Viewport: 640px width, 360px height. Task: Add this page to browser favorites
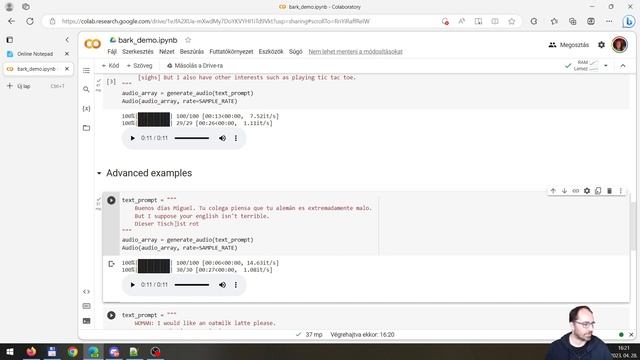[x=511, y=21]
